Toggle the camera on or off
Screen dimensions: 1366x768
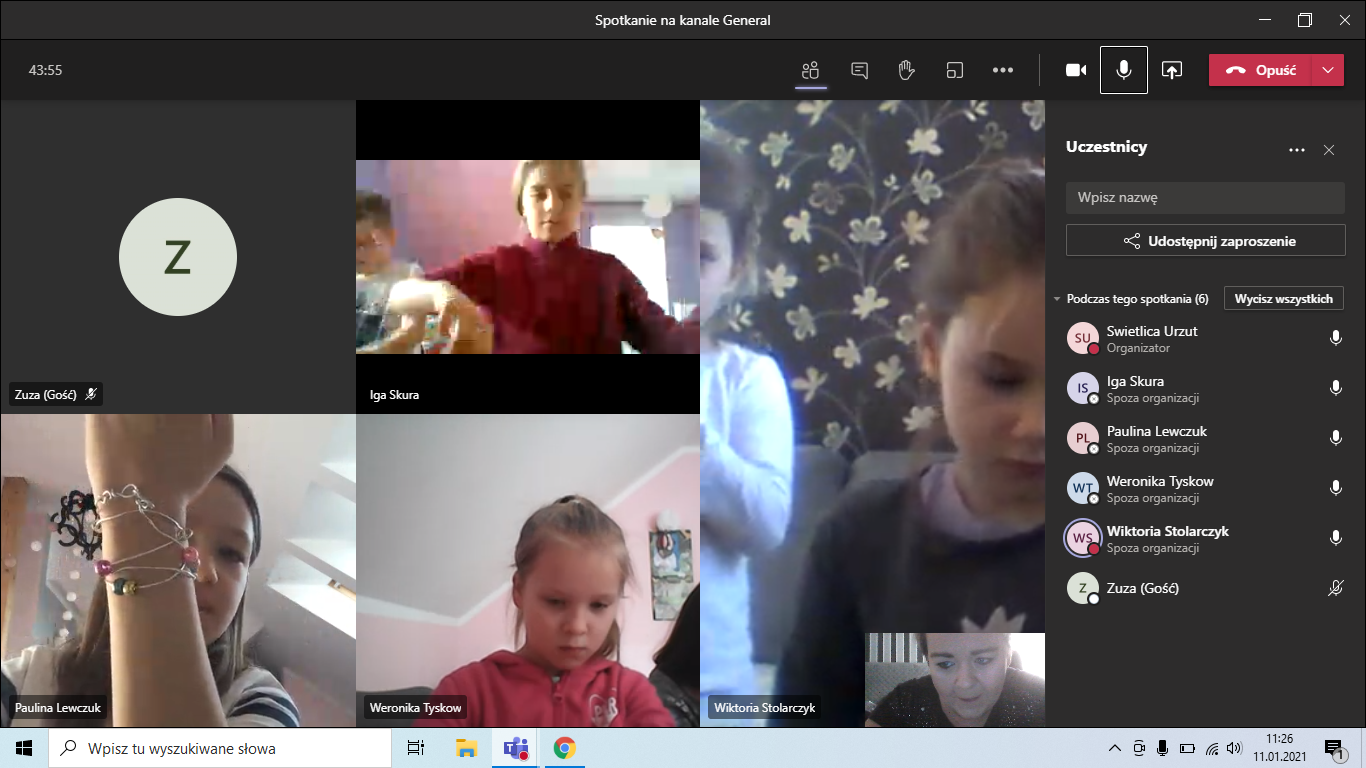coord(1076,70)
